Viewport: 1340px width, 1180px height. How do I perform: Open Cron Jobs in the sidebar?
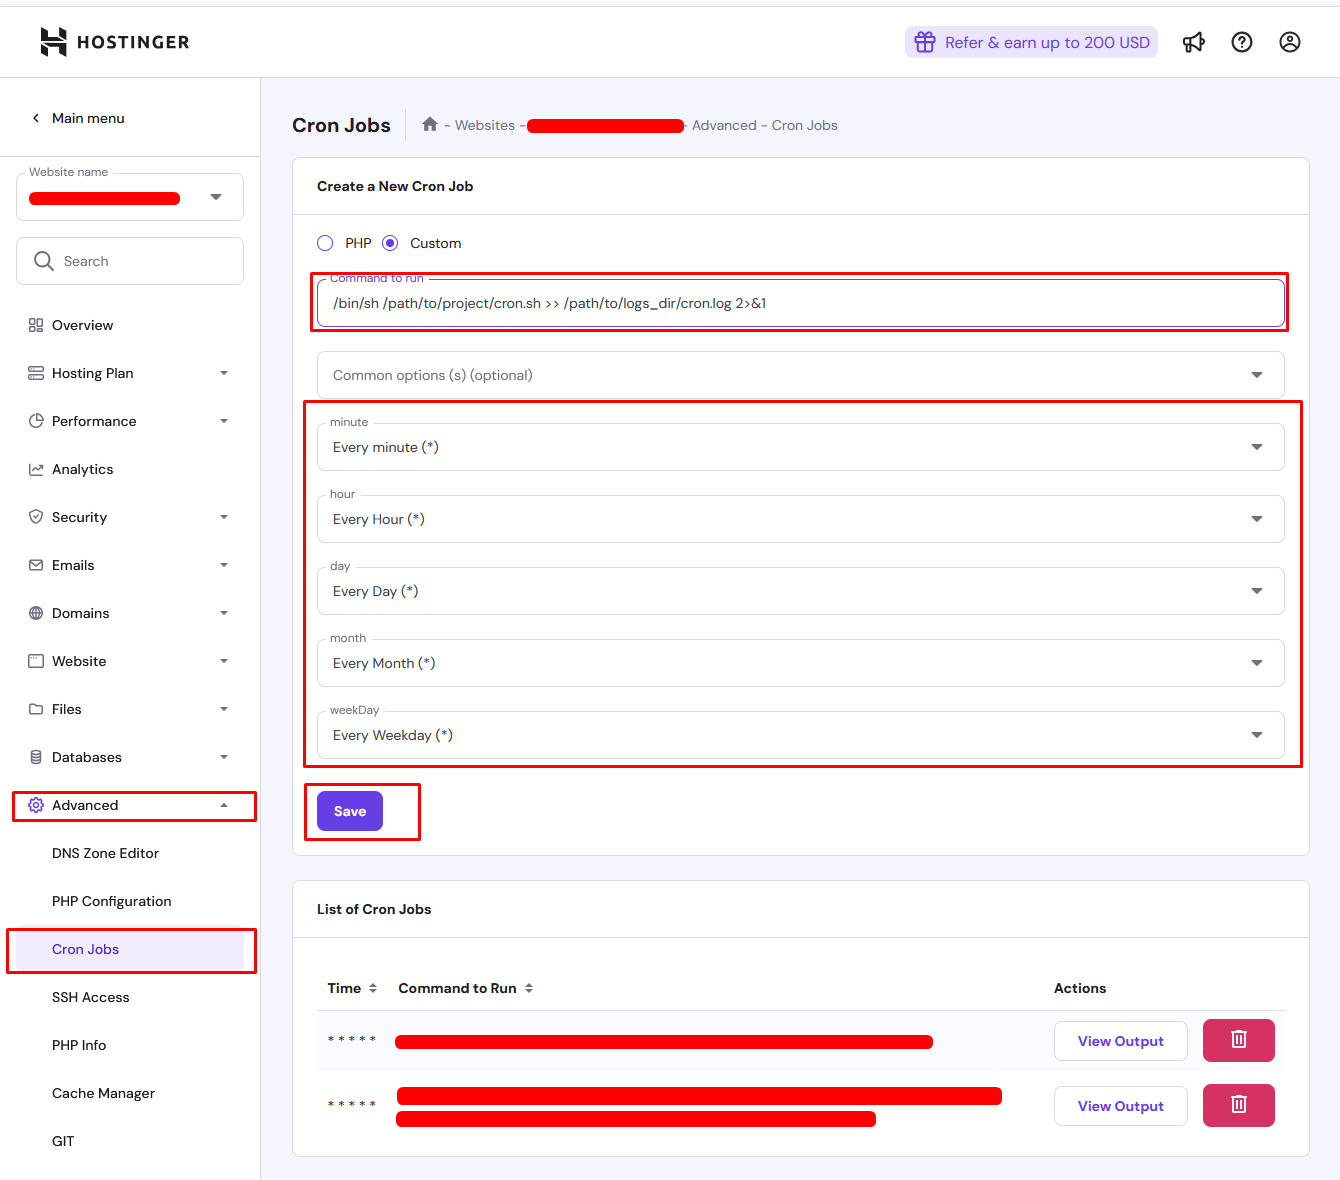click(86, 949)
